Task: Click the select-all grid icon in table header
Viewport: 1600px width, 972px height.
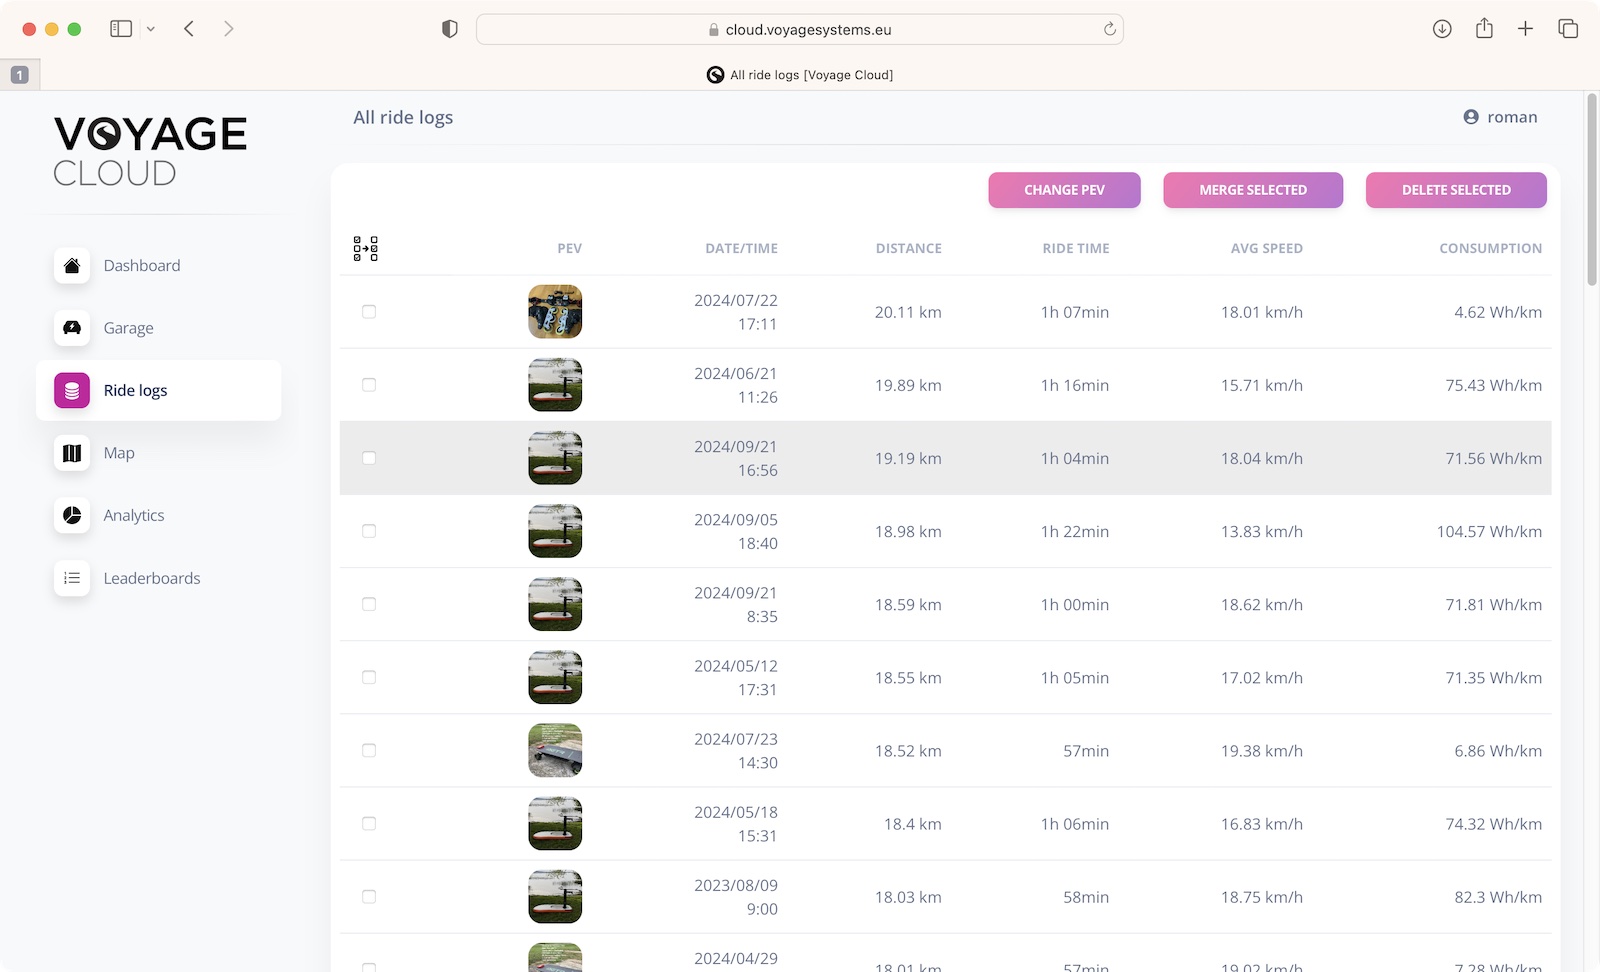Action: pos(366,248)
